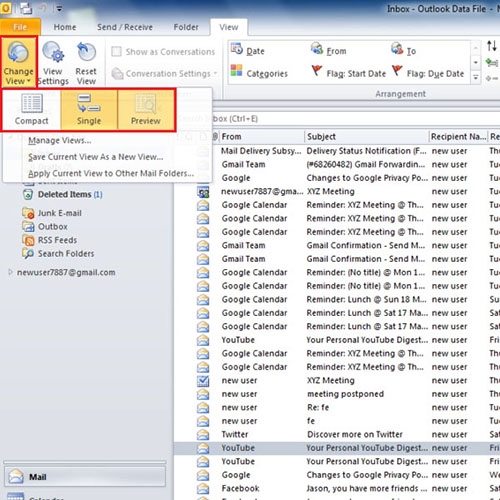The height and width of the screenshot is (500, 500).
Task: Sort by the From column header
Action: coord(262,137)
